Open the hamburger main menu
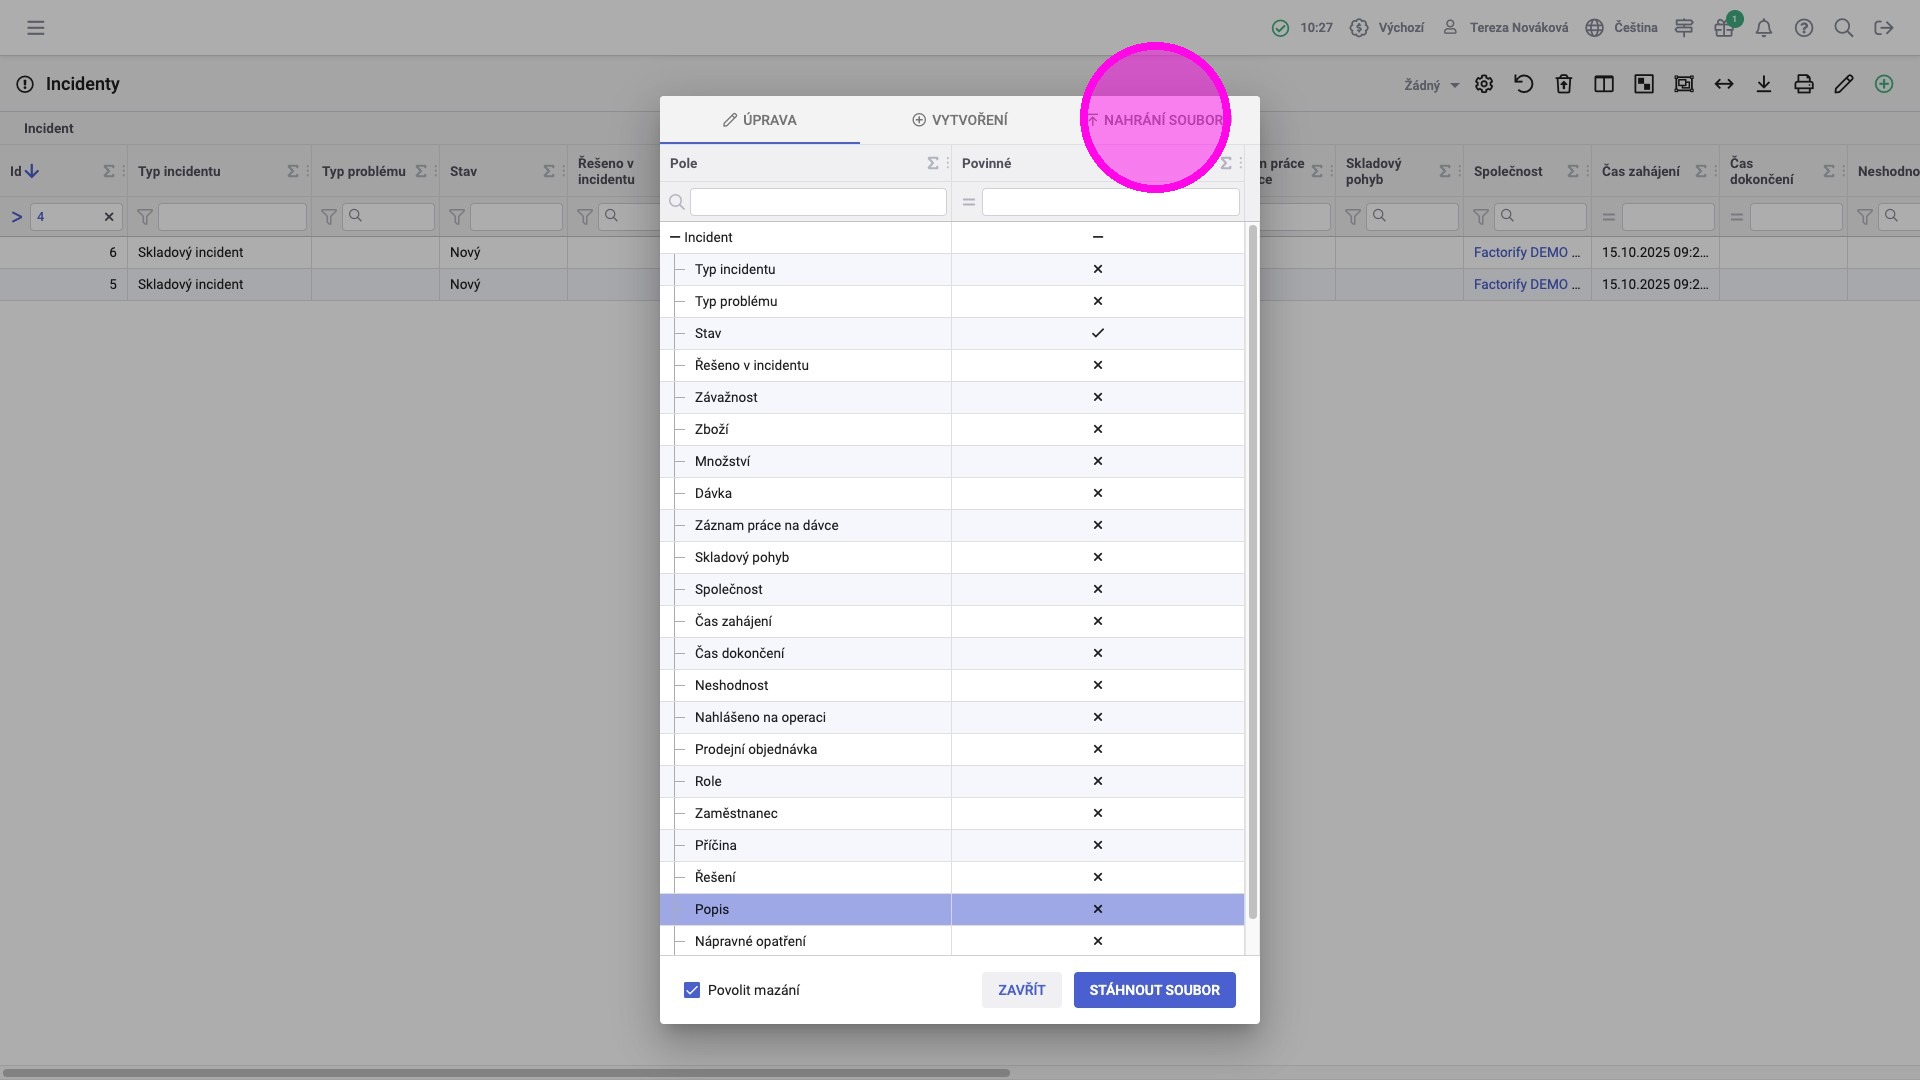Image resolution: width=1920 pixels, height=1080 pixels. 36,28
